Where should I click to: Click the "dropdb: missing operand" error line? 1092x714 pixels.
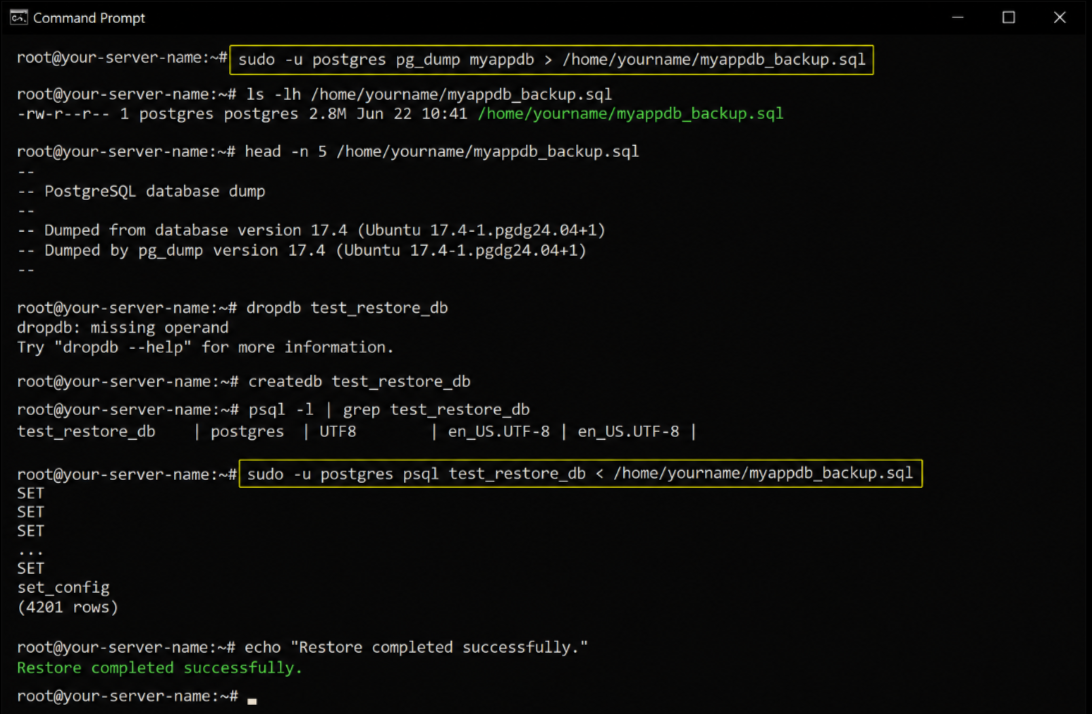tap(123, 327)
